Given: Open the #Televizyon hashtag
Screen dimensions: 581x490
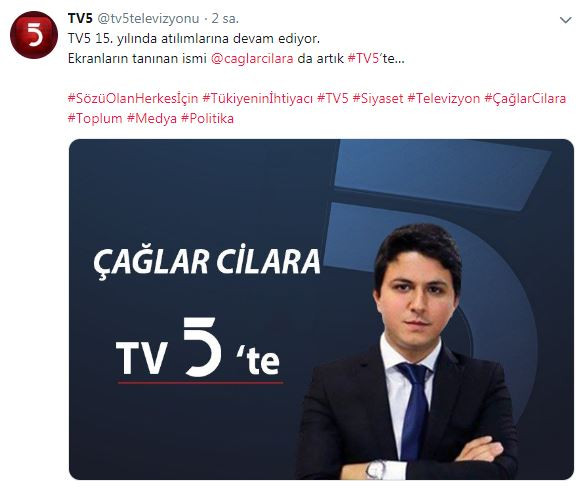Looking at the screenshot, I should click(444, 98).
